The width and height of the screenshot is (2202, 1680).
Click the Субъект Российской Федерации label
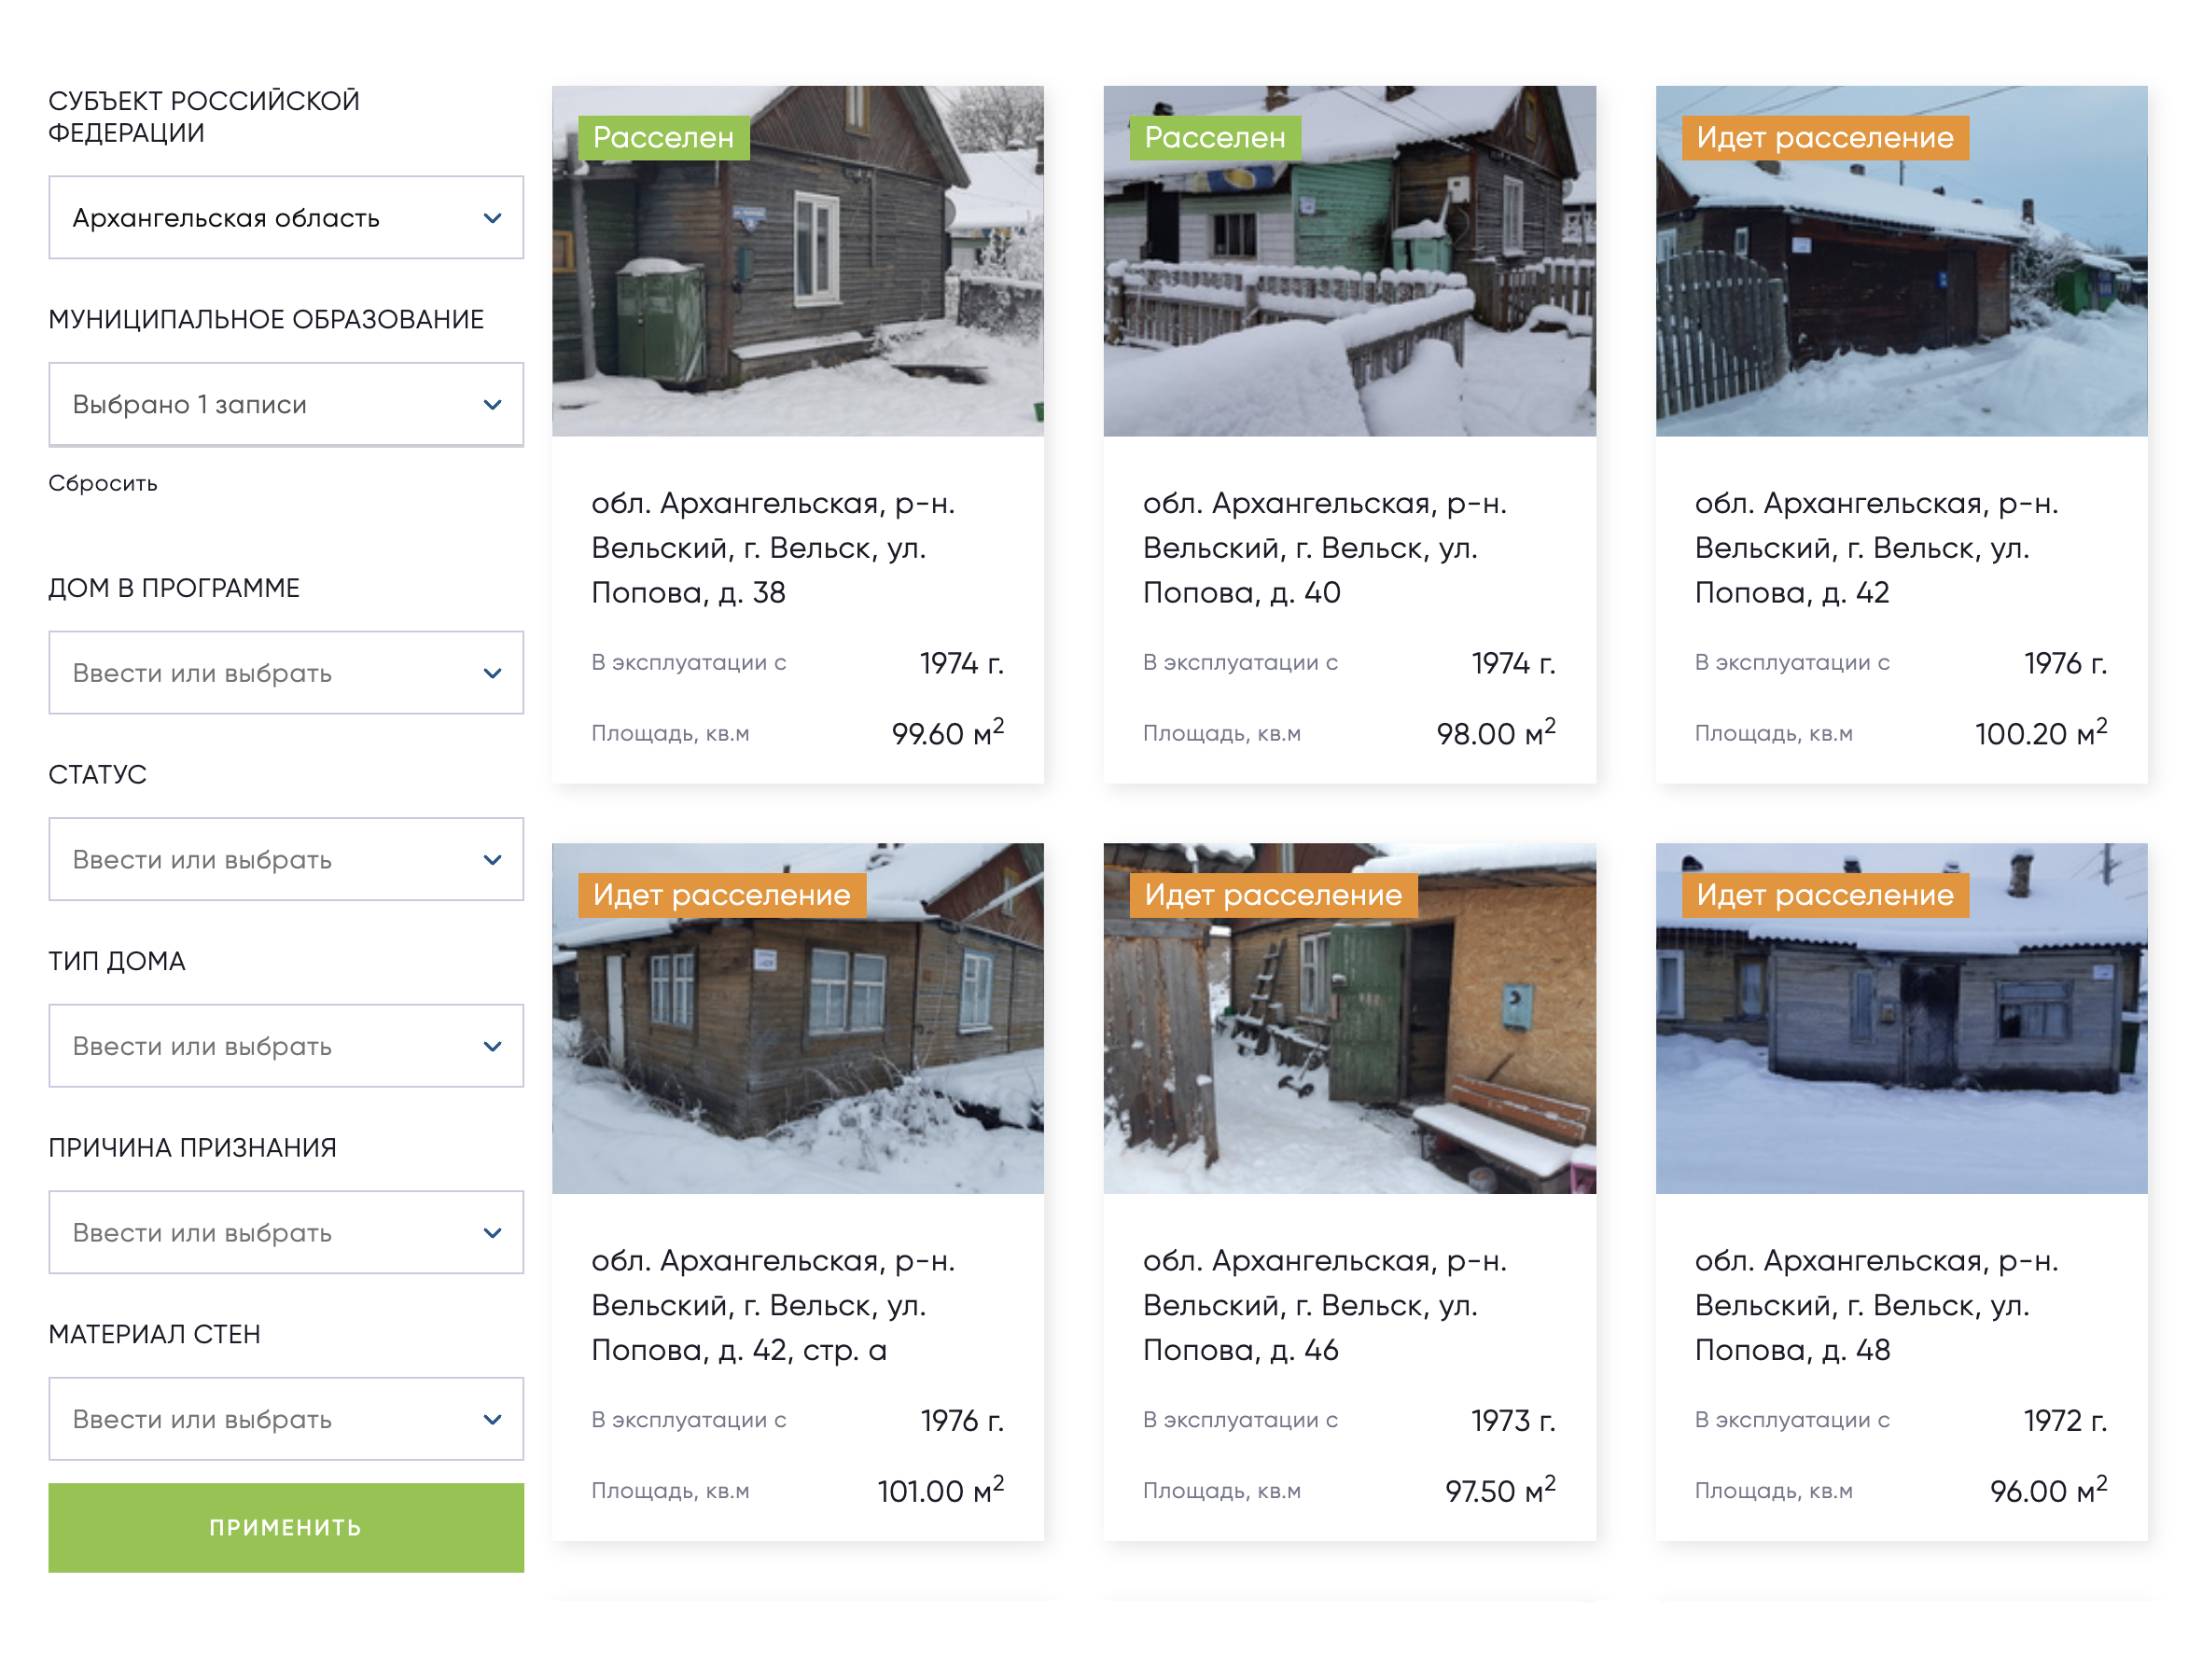[204, 116]
